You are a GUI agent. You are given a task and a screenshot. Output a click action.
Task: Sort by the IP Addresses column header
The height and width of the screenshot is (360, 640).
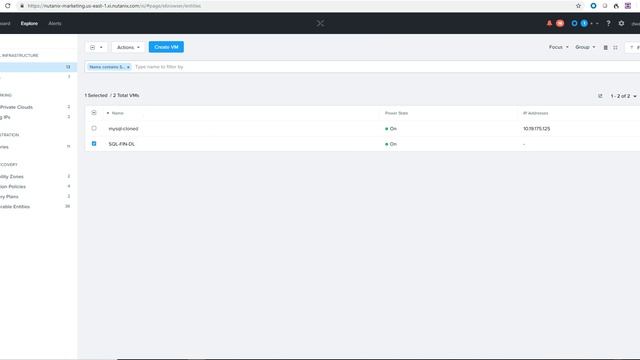coord(536,113)
